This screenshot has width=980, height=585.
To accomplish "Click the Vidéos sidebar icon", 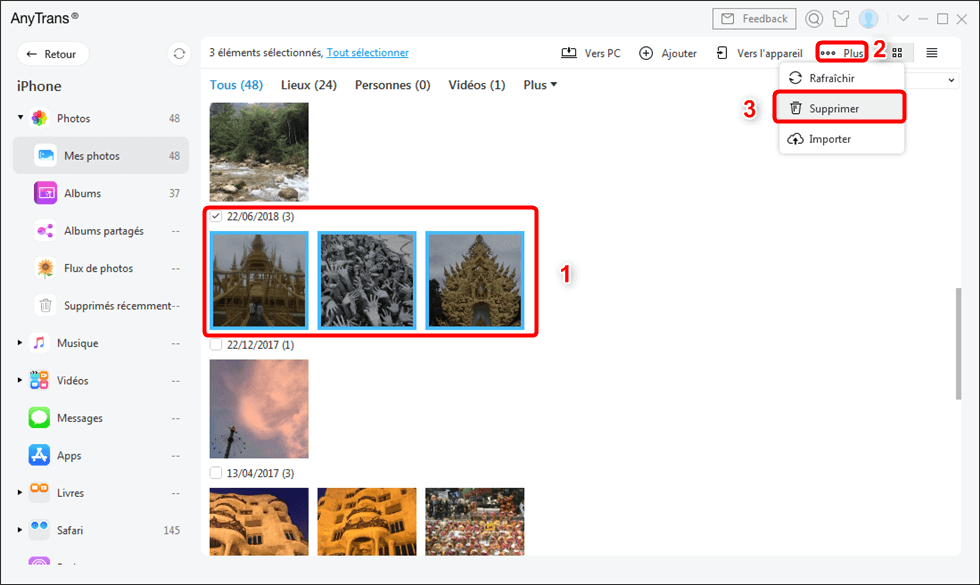I will pyautogui.click(x=39, y=380).
